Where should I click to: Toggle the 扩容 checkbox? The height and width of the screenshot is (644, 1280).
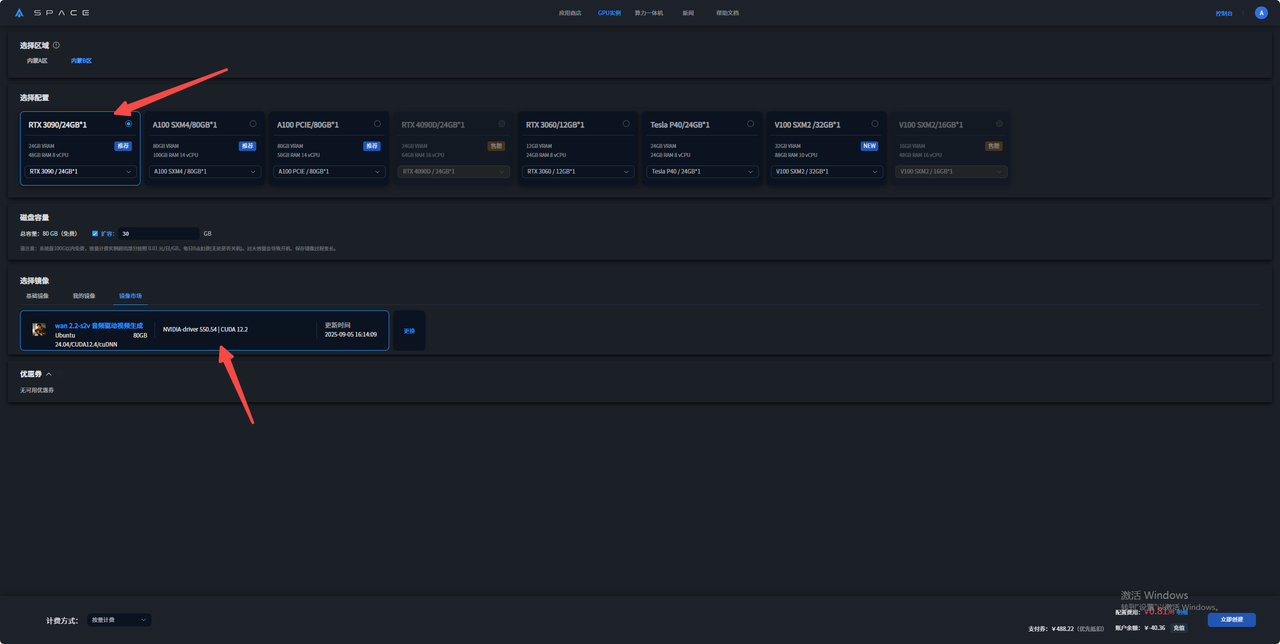pos(95,233)
